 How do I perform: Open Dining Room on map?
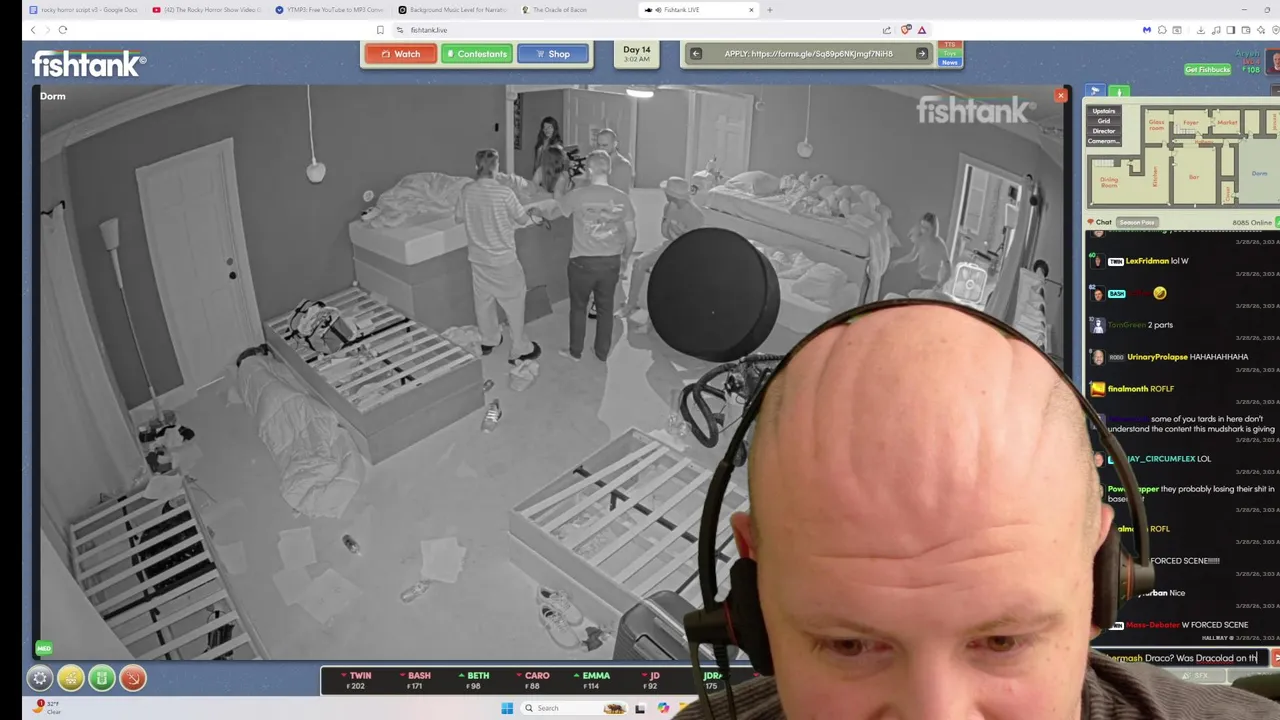point(1109,182)
